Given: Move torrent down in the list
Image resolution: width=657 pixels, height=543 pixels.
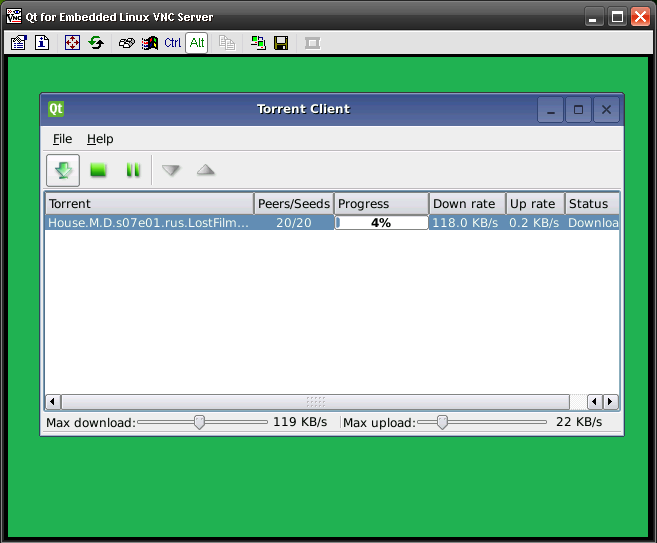Looking at the screenshot, I should pos(171,170).
